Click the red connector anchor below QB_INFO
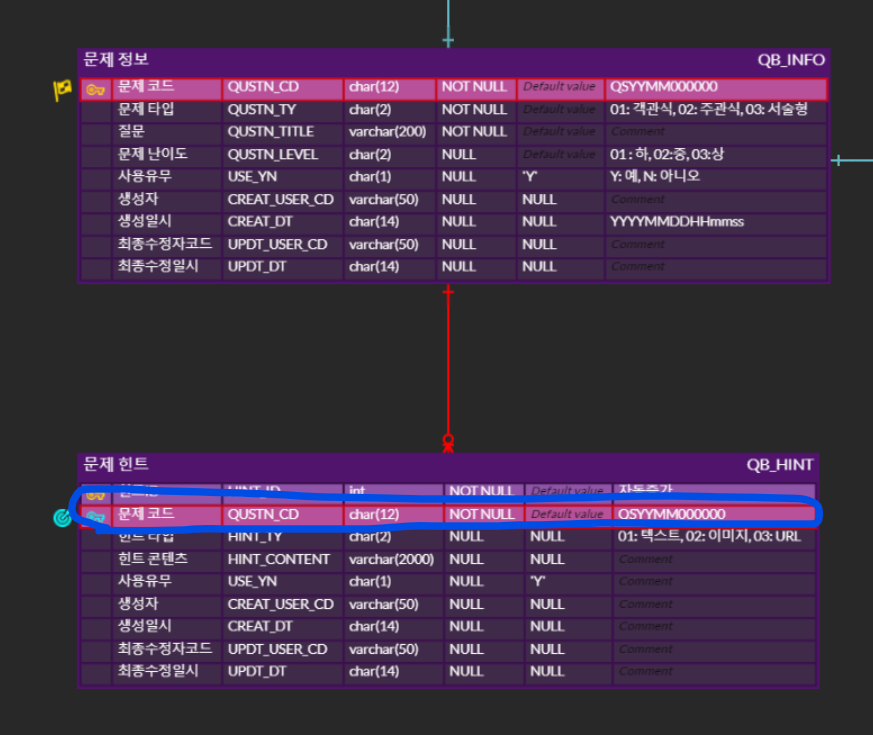 click(448, 291)
